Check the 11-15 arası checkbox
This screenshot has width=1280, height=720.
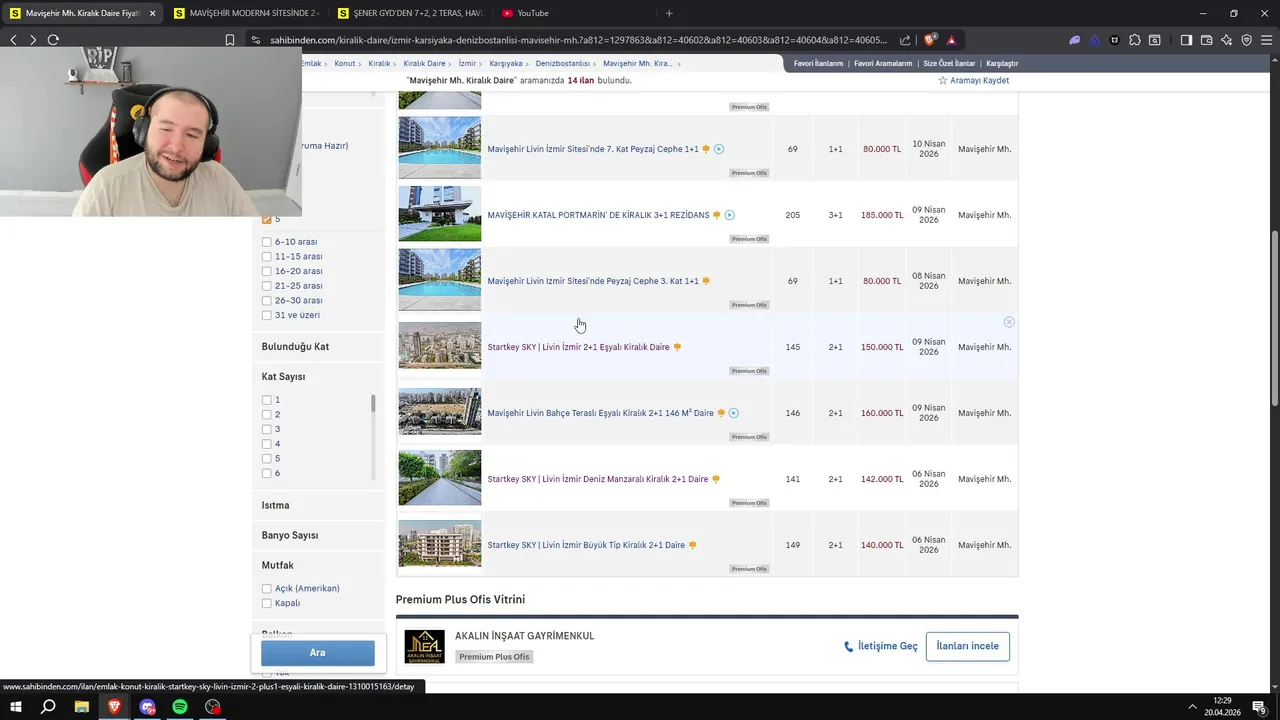(x=267, y=257)
